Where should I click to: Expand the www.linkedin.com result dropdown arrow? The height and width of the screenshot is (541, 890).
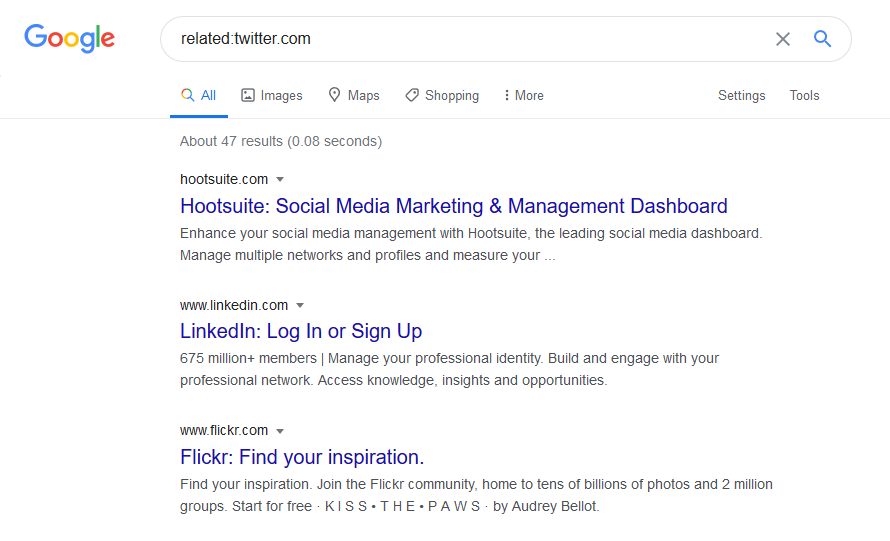coord(300,305)
